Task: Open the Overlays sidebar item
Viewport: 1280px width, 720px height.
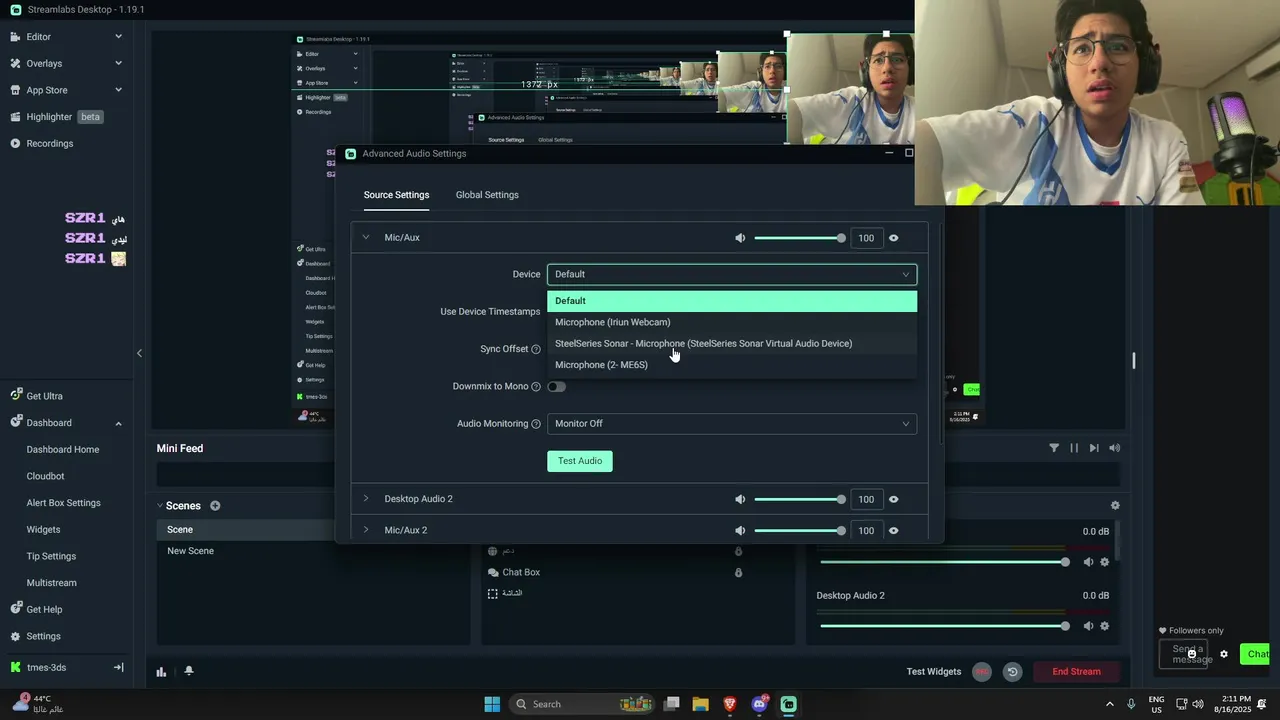Action: coord(44,63)
